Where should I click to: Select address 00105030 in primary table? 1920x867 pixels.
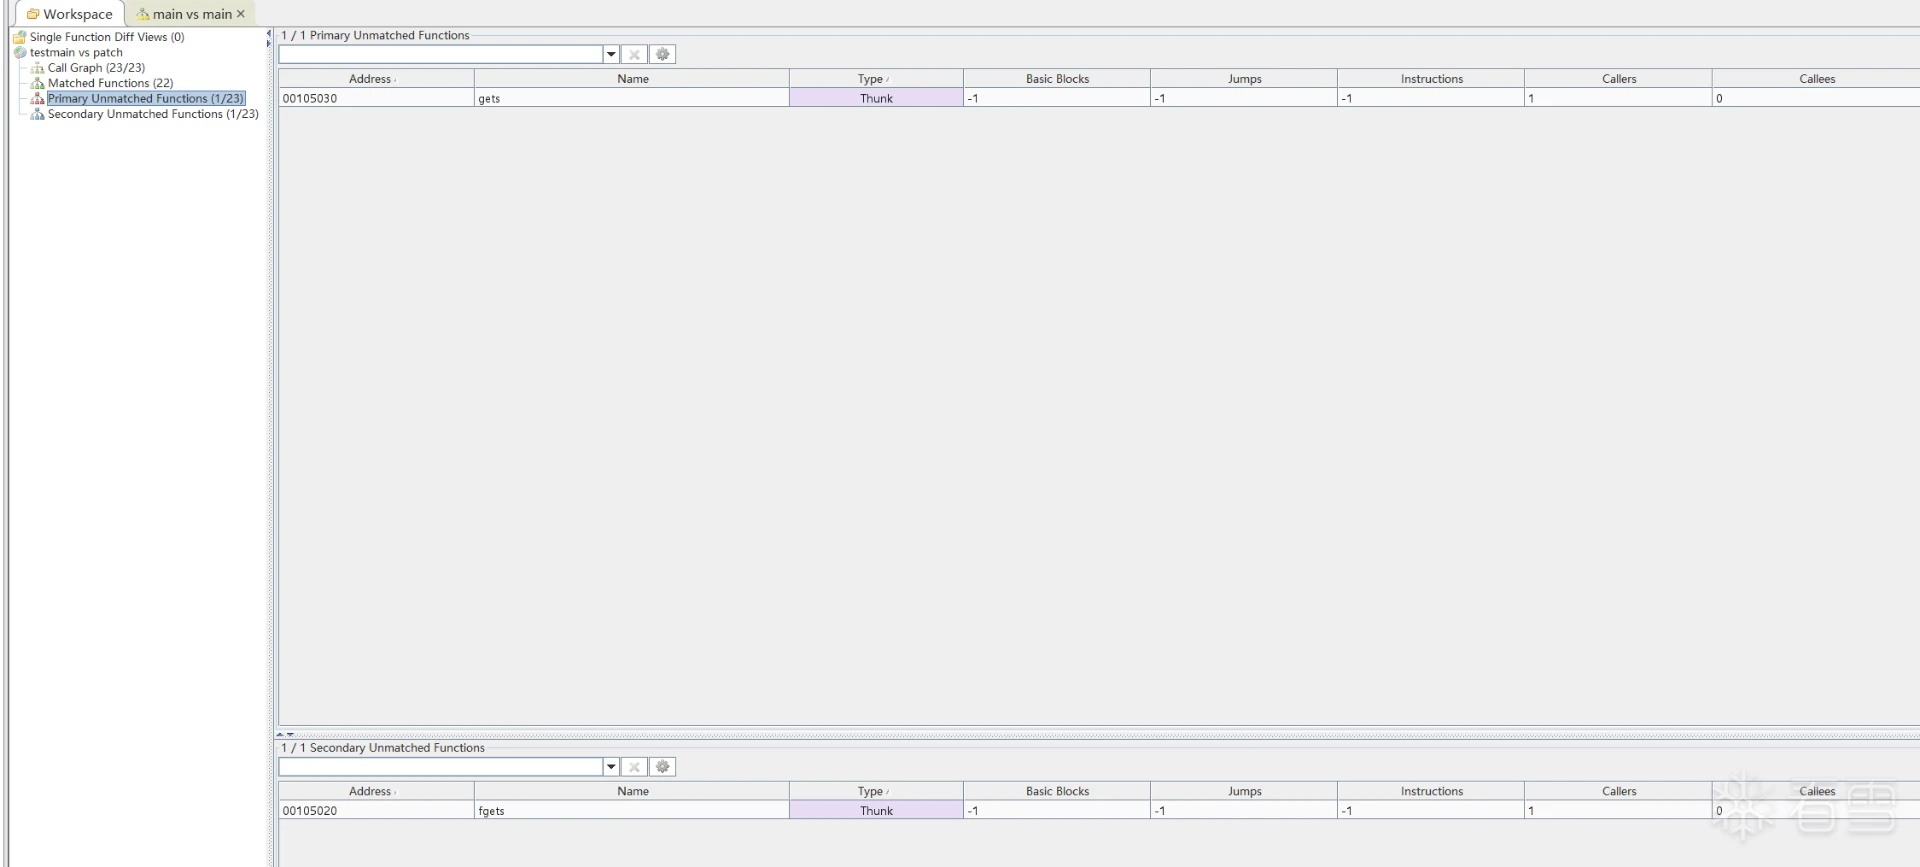click(376, 98)
